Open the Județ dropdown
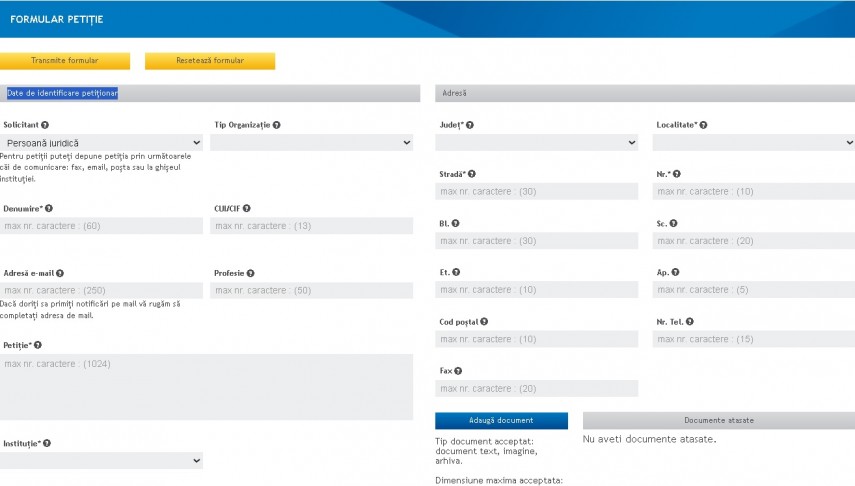 pos(537,143)
